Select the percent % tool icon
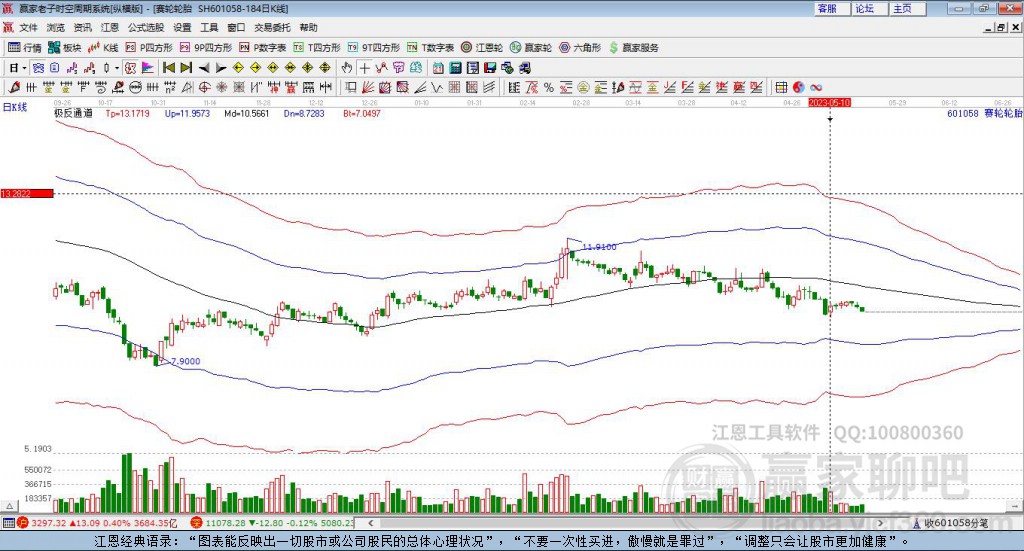1024x551 pixels. click(x=549, y=87)
